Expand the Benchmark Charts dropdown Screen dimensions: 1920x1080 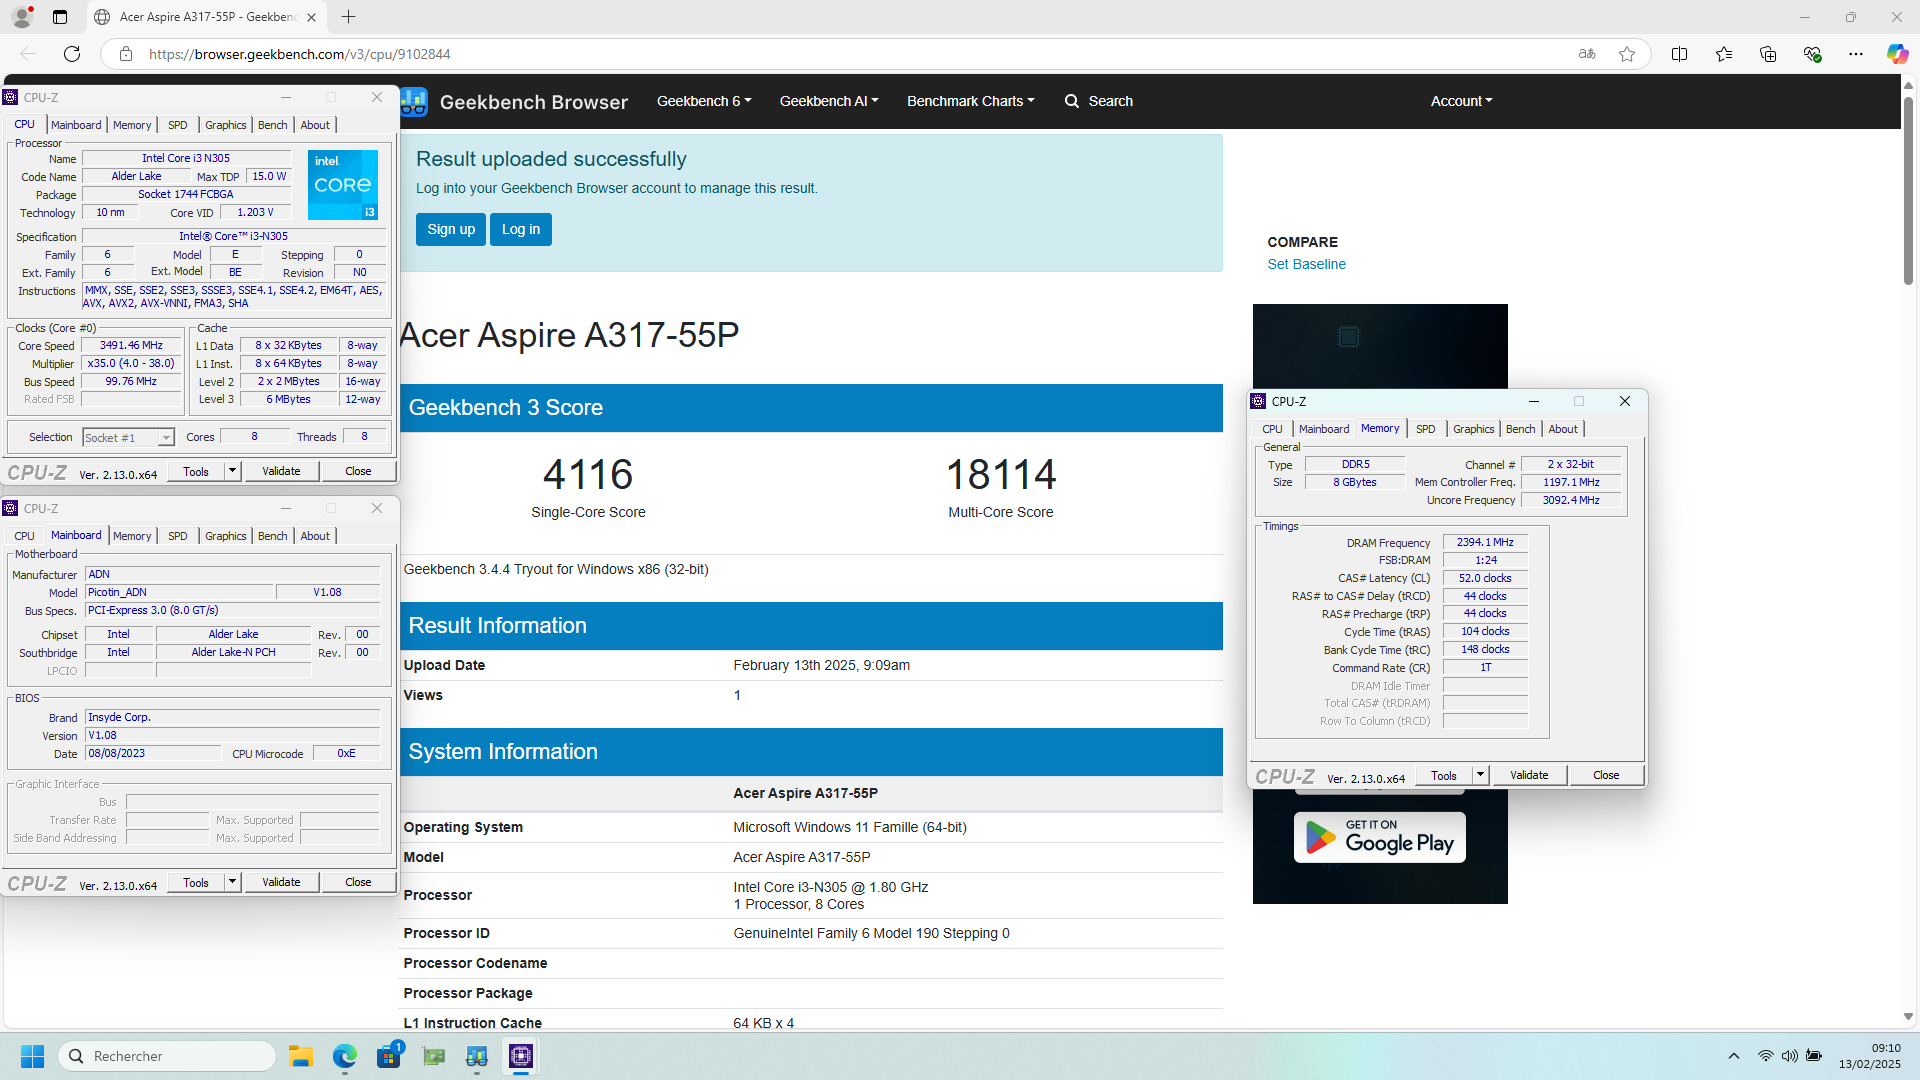971,101
